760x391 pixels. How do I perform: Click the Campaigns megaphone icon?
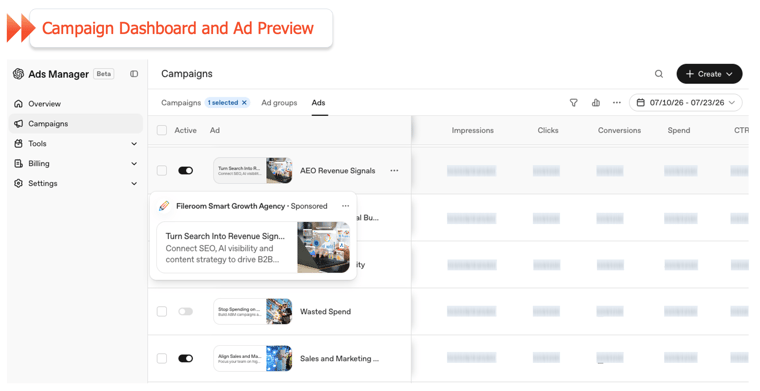[x=18, y=124]
